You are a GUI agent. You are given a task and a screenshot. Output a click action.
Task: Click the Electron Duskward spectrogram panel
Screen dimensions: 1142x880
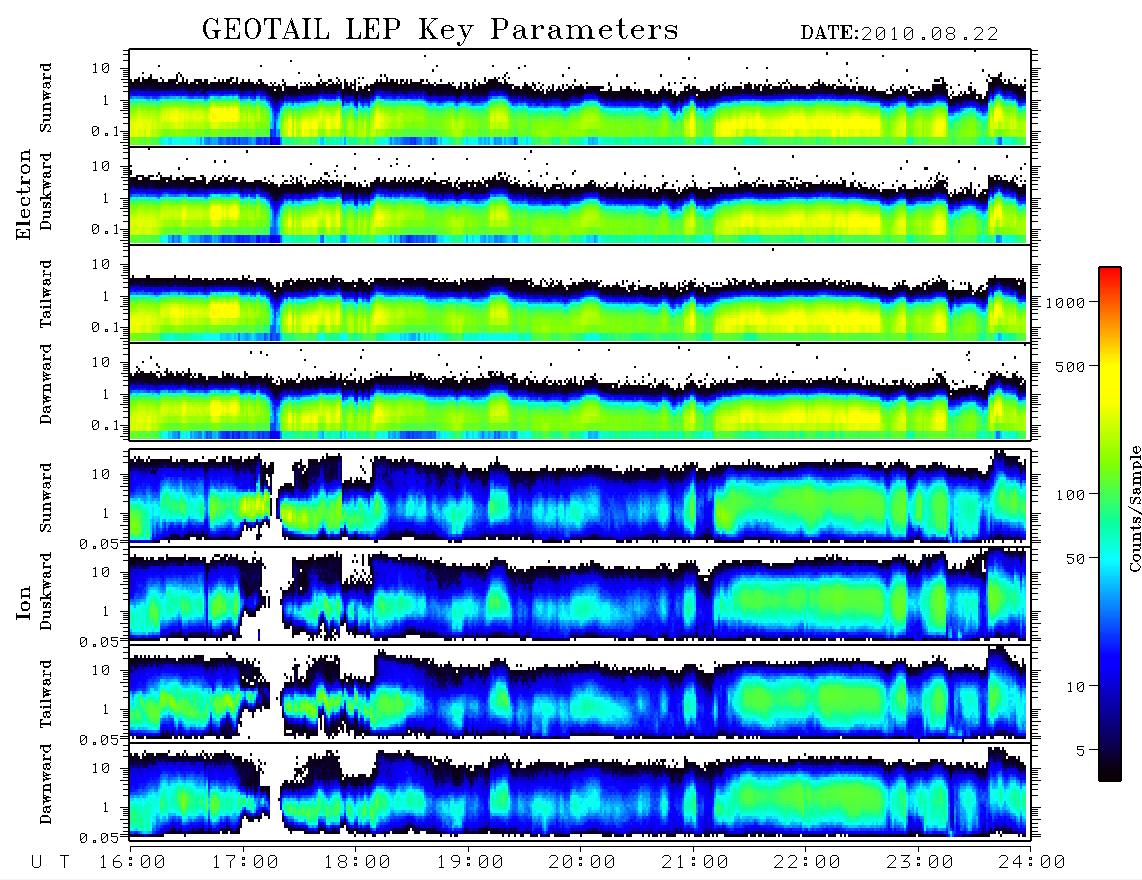pyautogui.click(x=580, y=195)
